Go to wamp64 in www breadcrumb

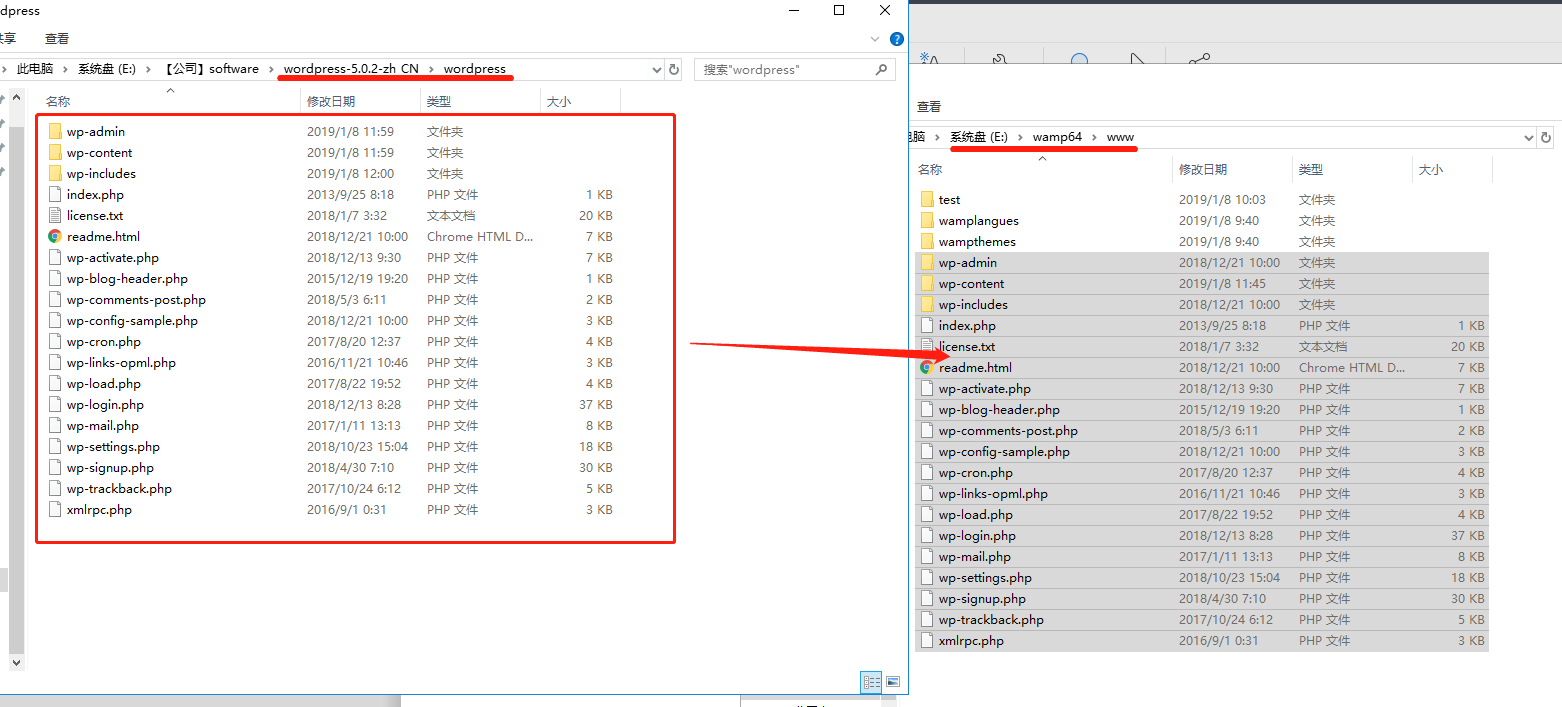point(1058,137)
